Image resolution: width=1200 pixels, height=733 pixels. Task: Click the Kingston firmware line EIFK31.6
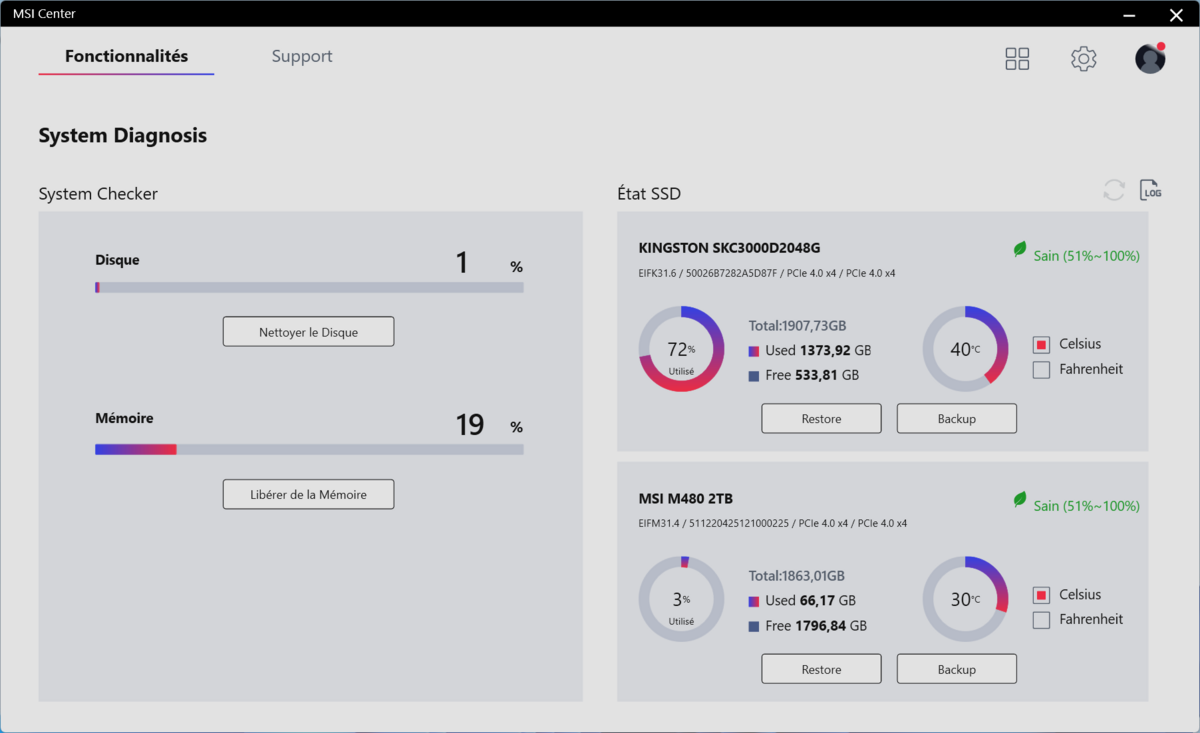pyautogui.click(x=767, y=273)
